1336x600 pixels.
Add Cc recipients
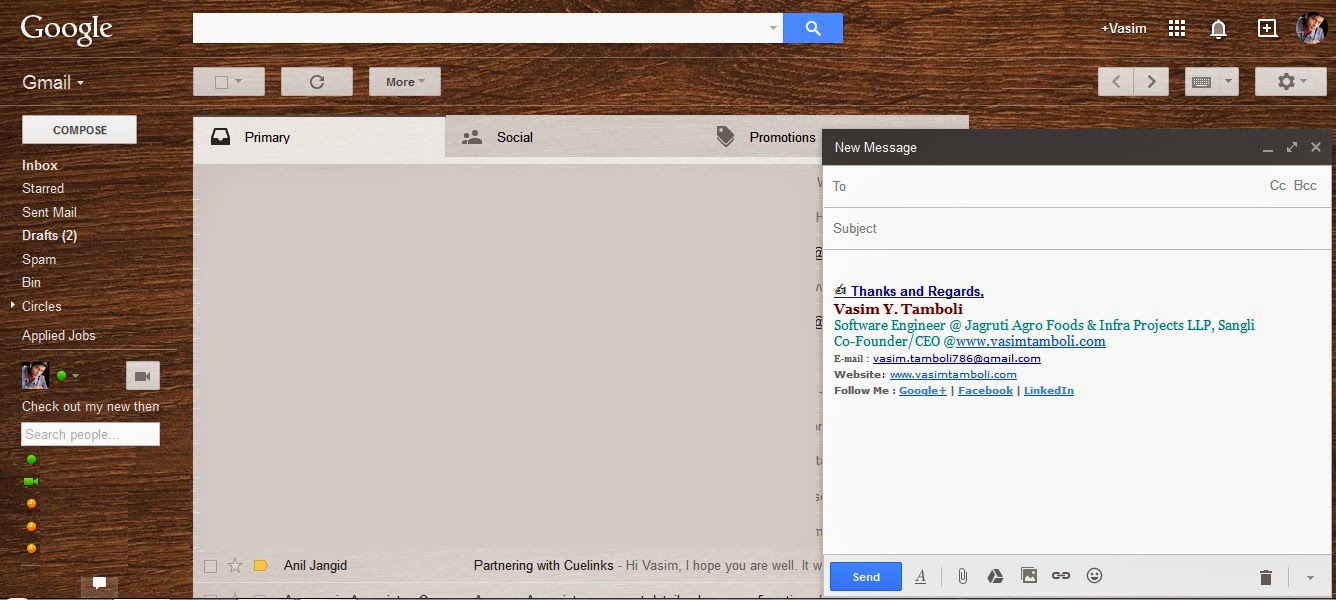(1277, 186)
